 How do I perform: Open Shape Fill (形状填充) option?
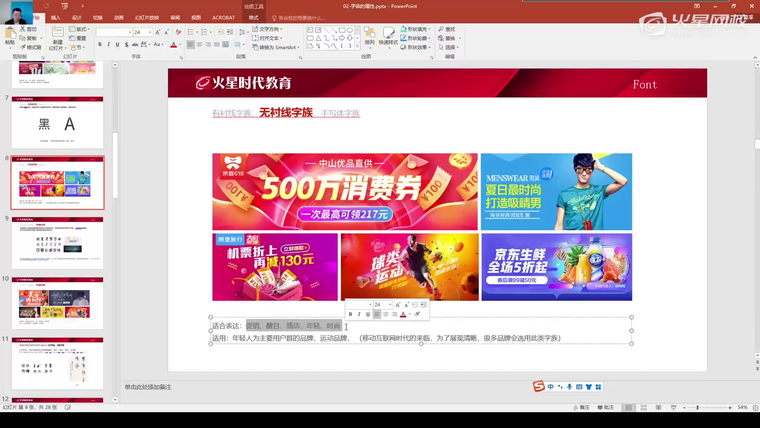[x=417, y=29]
